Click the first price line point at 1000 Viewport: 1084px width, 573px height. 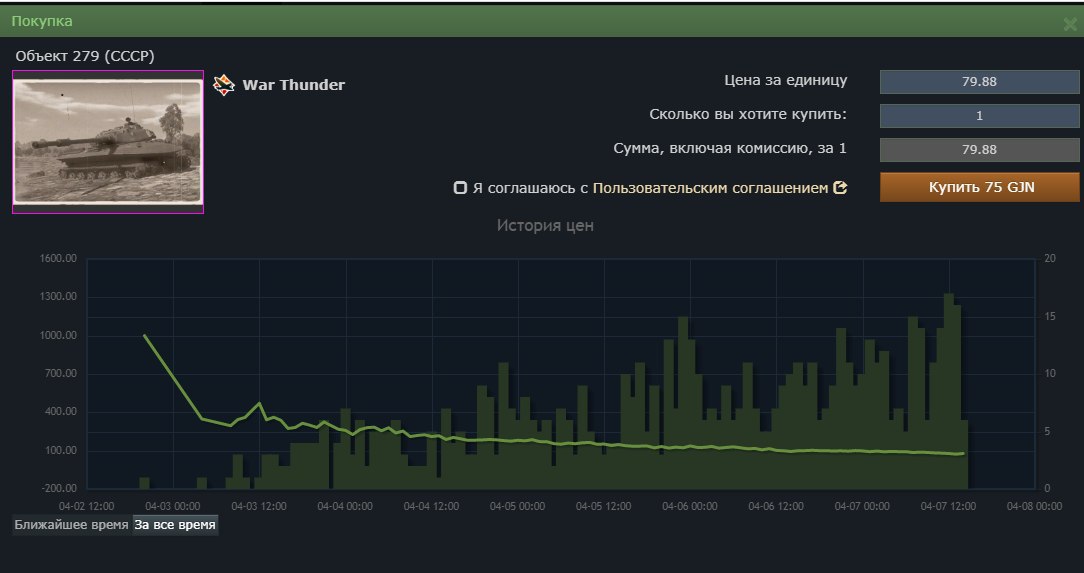click(x=144, y=335)
